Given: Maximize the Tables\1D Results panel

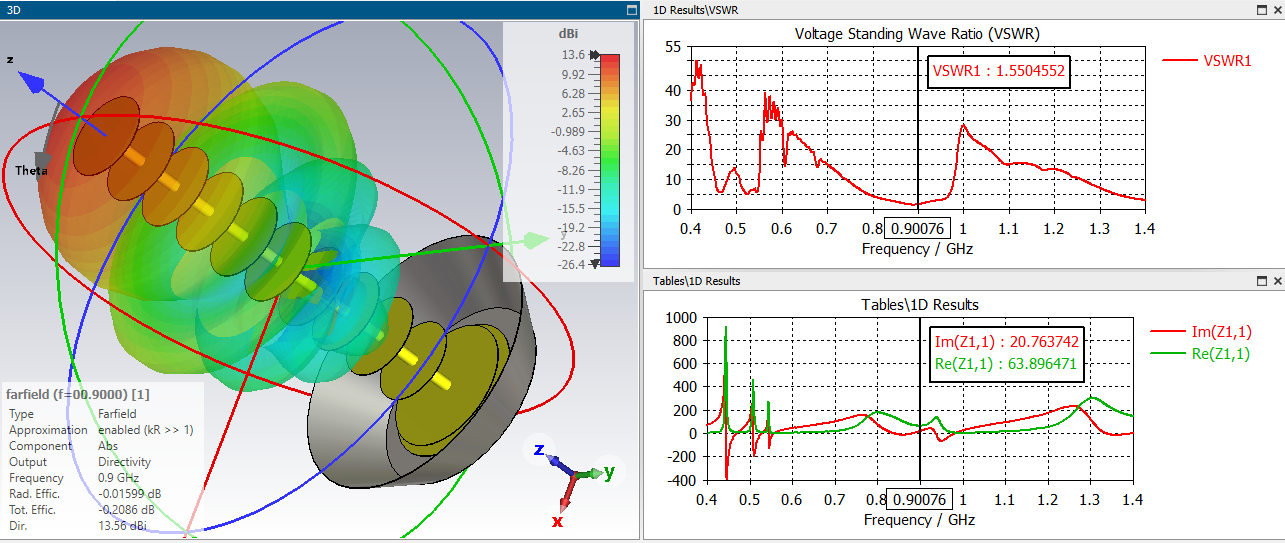Looking at the screenshot, I should point(1262,281).
